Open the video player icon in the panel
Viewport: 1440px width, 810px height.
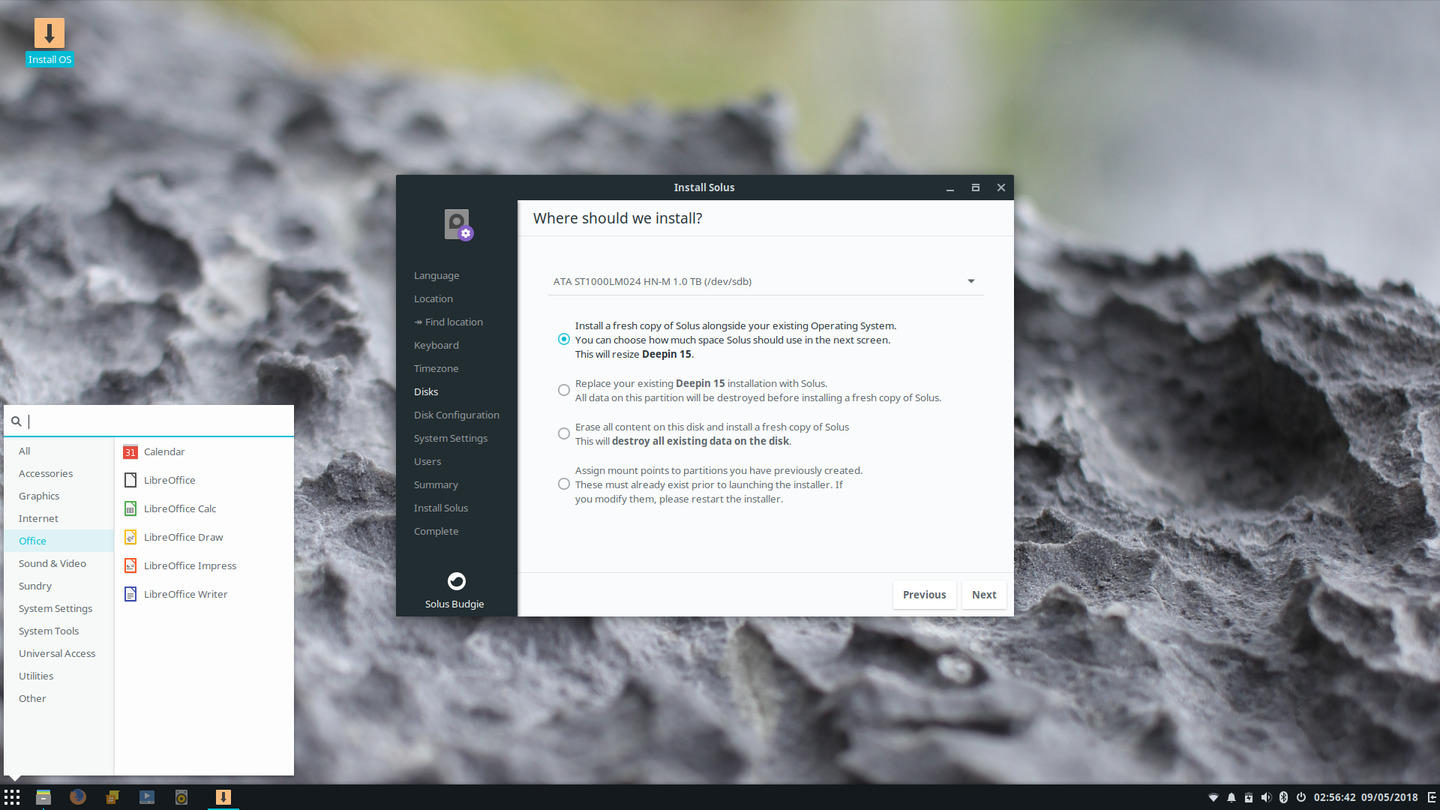coord(147,797)
